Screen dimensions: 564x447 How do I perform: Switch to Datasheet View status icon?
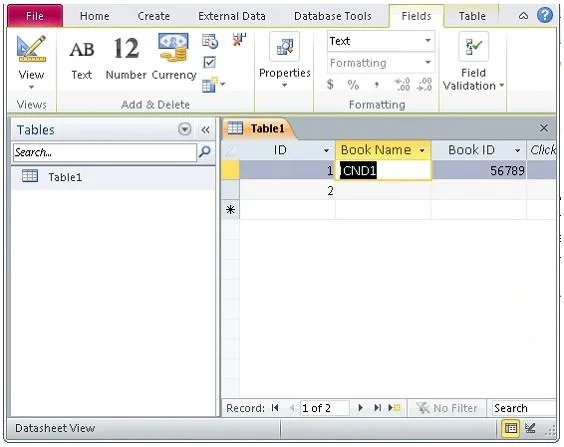tap(510, 428)
